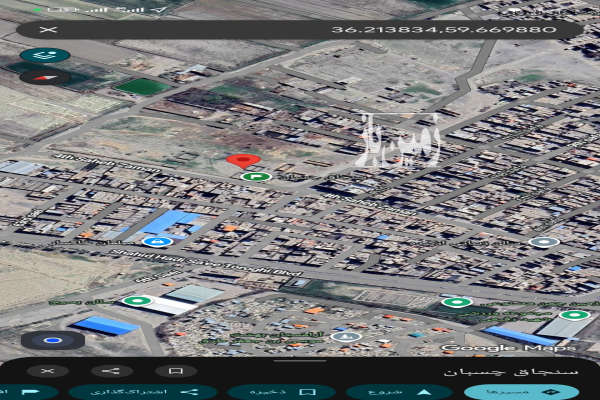Tap the green marker beside the red pin
The image size is (600, 400).
click(x=256, y=177)
